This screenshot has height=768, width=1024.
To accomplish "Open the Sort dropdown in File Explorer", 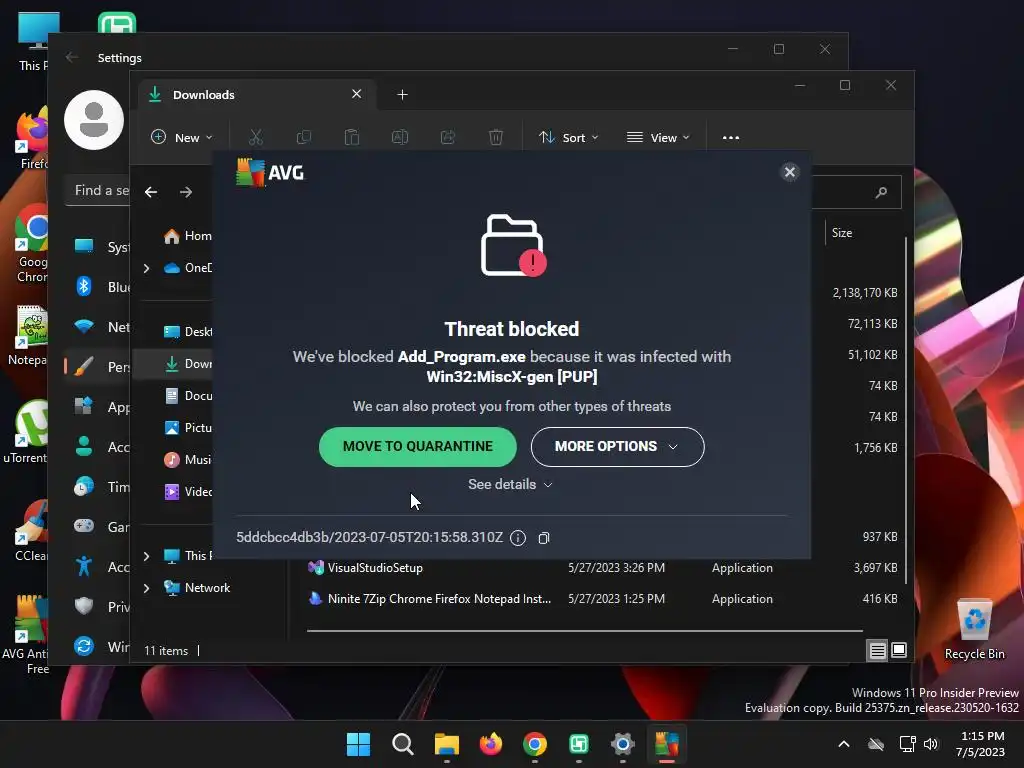I will point(568,138).
